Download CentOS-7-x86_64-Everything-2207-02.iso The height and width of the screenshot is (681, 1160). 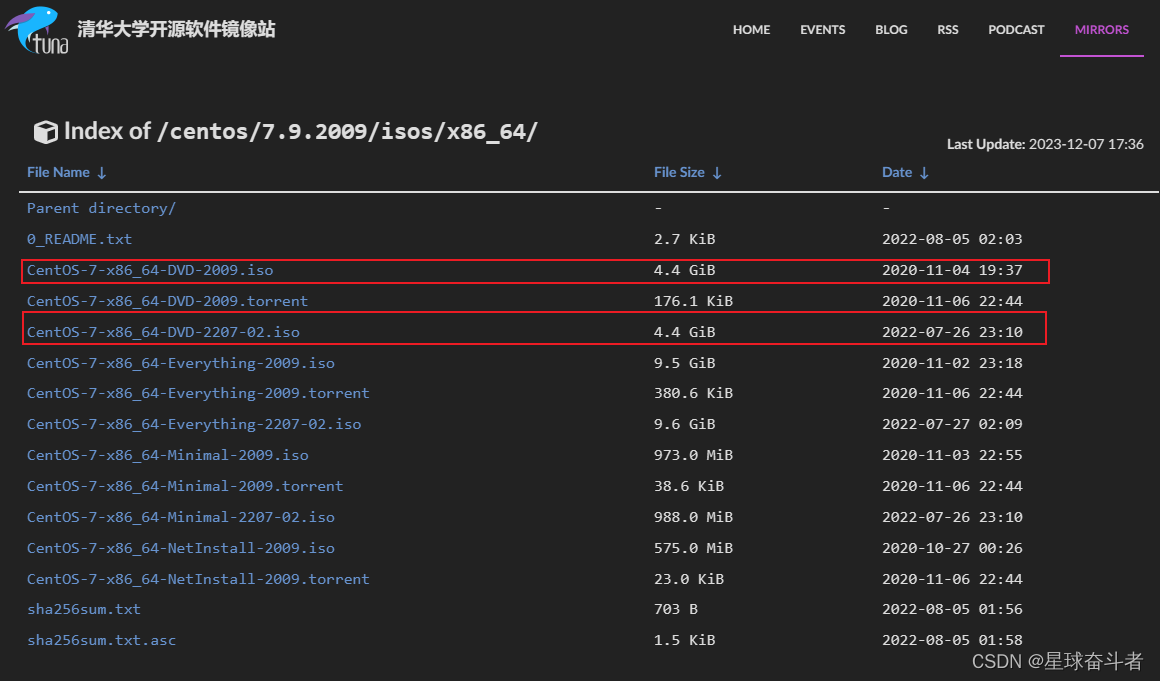tap(195, 424)
